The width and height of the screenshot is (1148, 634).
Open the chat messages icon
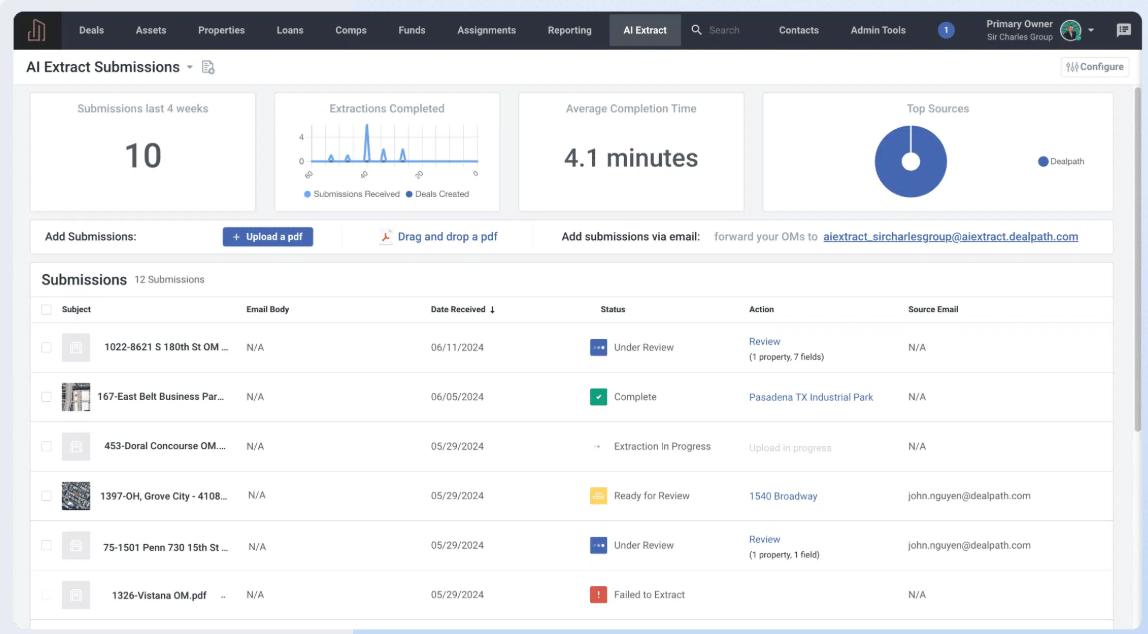(x=1123, y=30)
